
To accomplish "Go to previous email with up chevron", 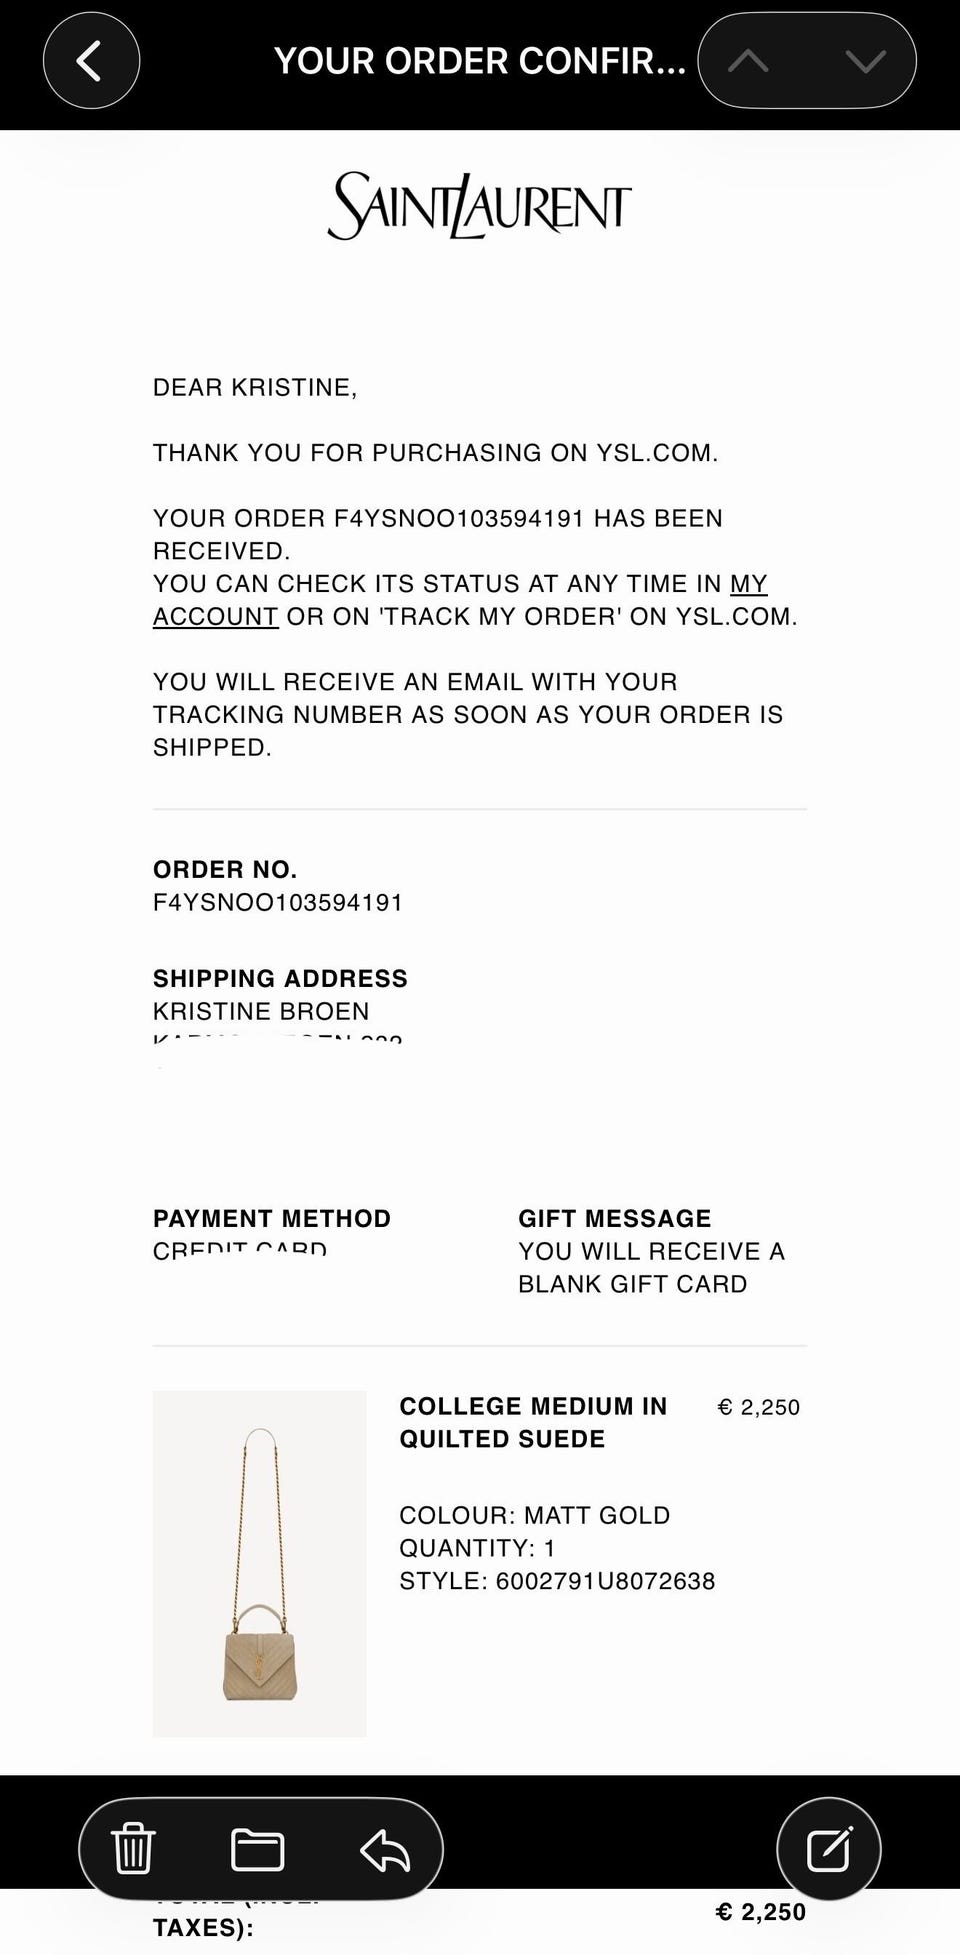I will 748,61.
